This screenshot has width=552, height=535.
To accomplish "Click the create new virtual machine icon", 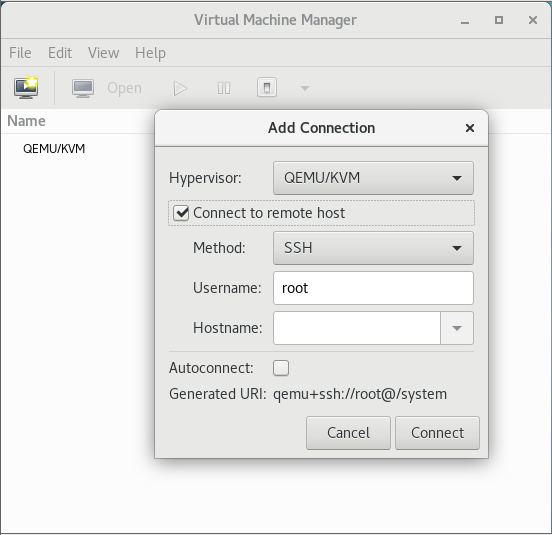I will [x=26, y=88].
